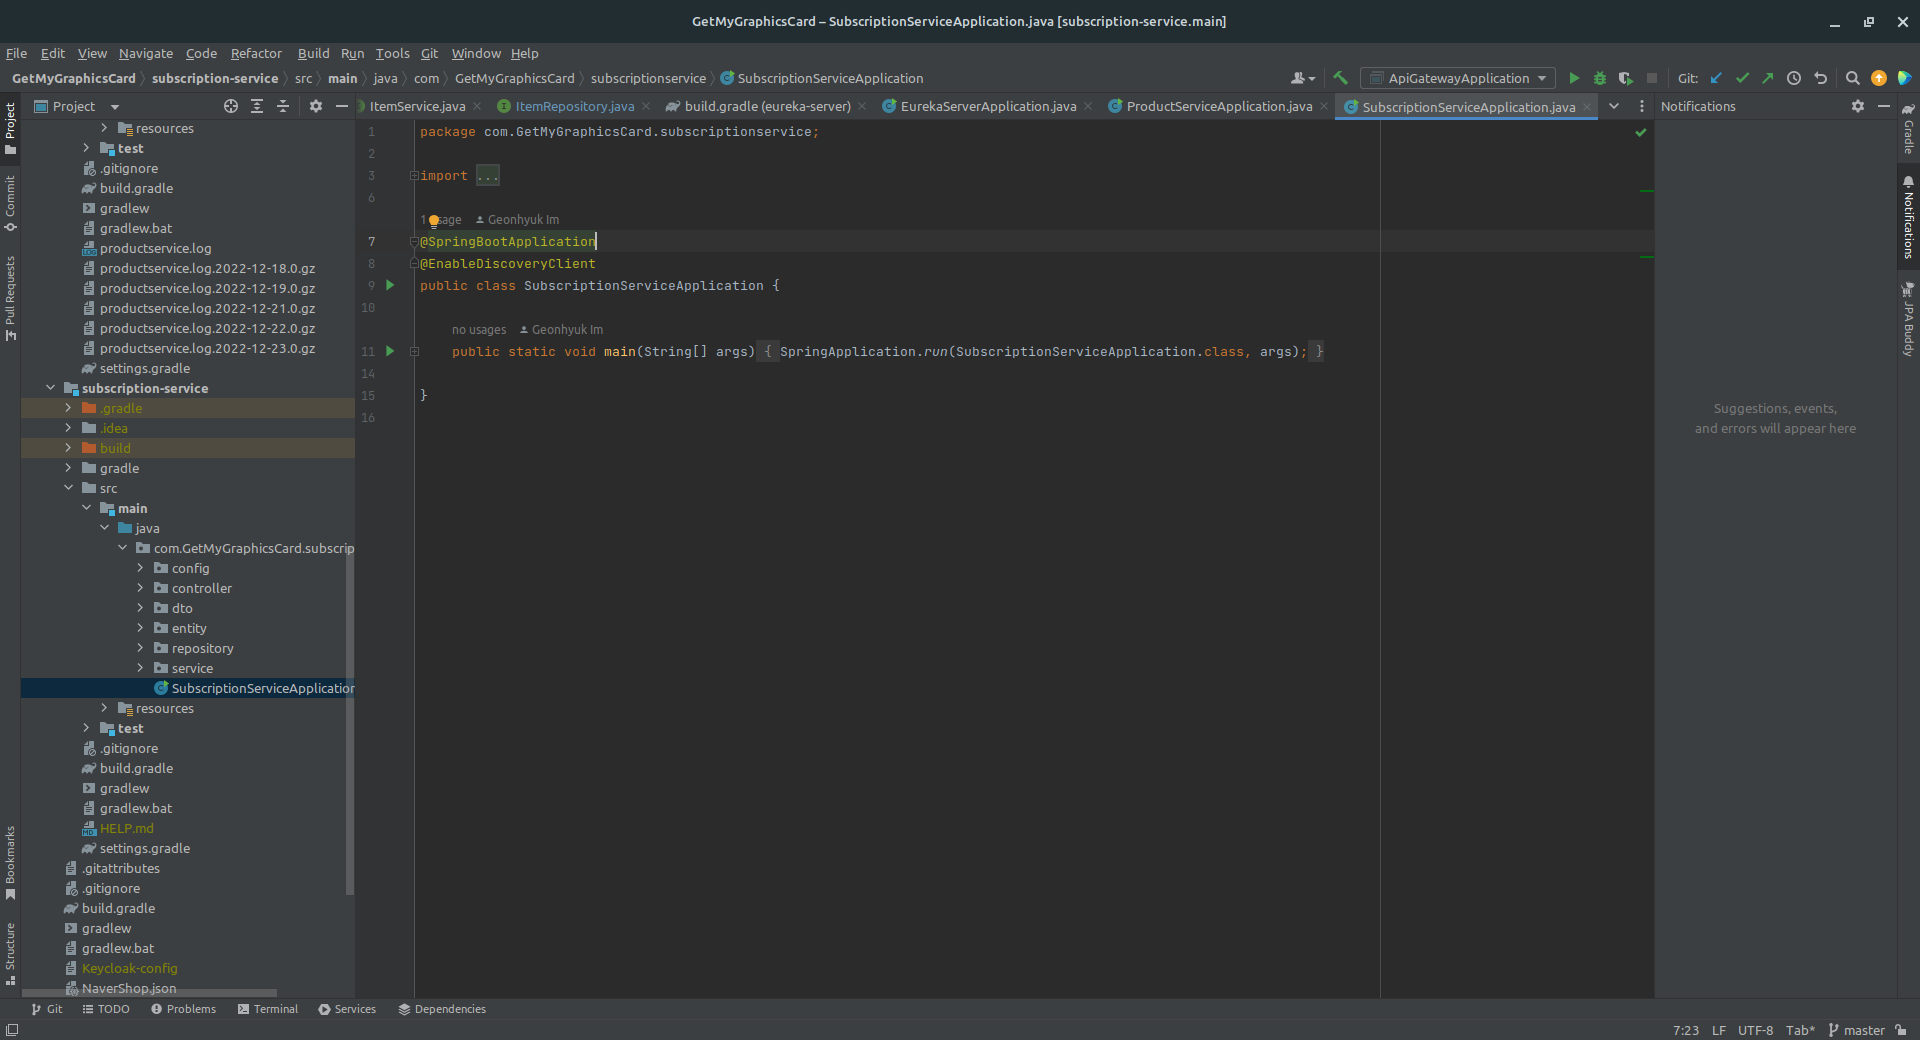Viewport: 1920px width, 1040px height.
Task: Click Collapse All icon in Project panel
Action: [x=283, y=106]
